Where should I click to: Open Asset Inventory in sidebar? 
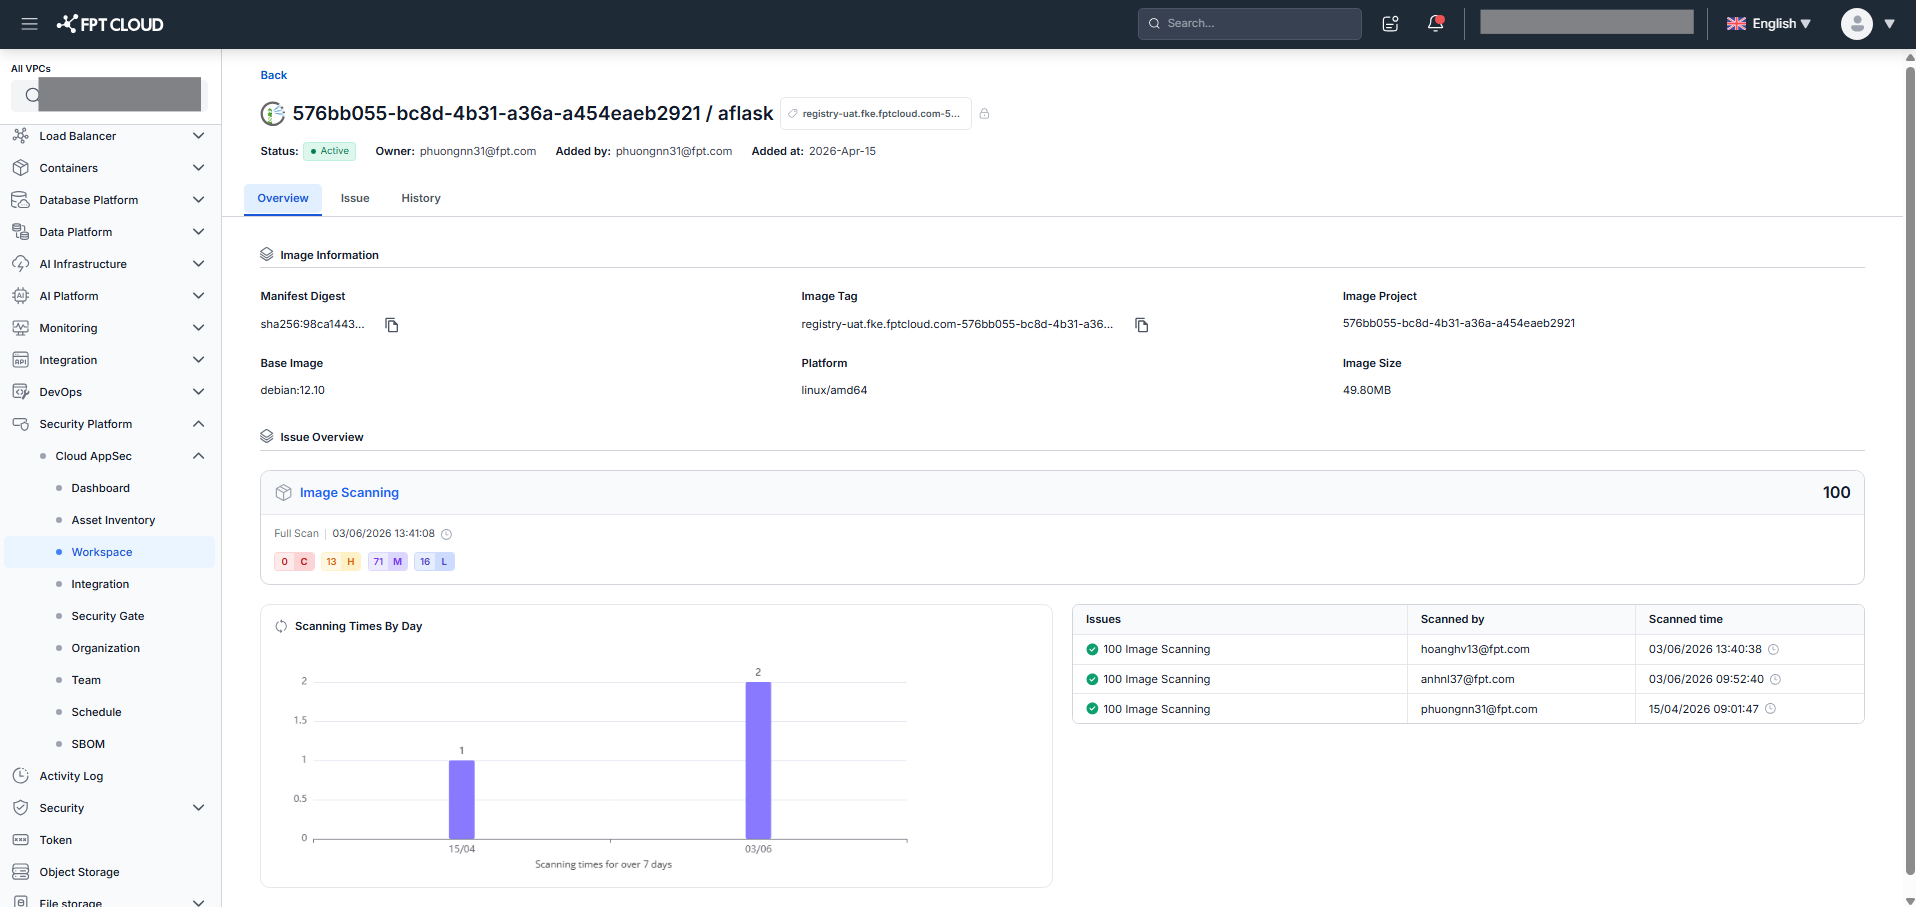coord(113,520)
